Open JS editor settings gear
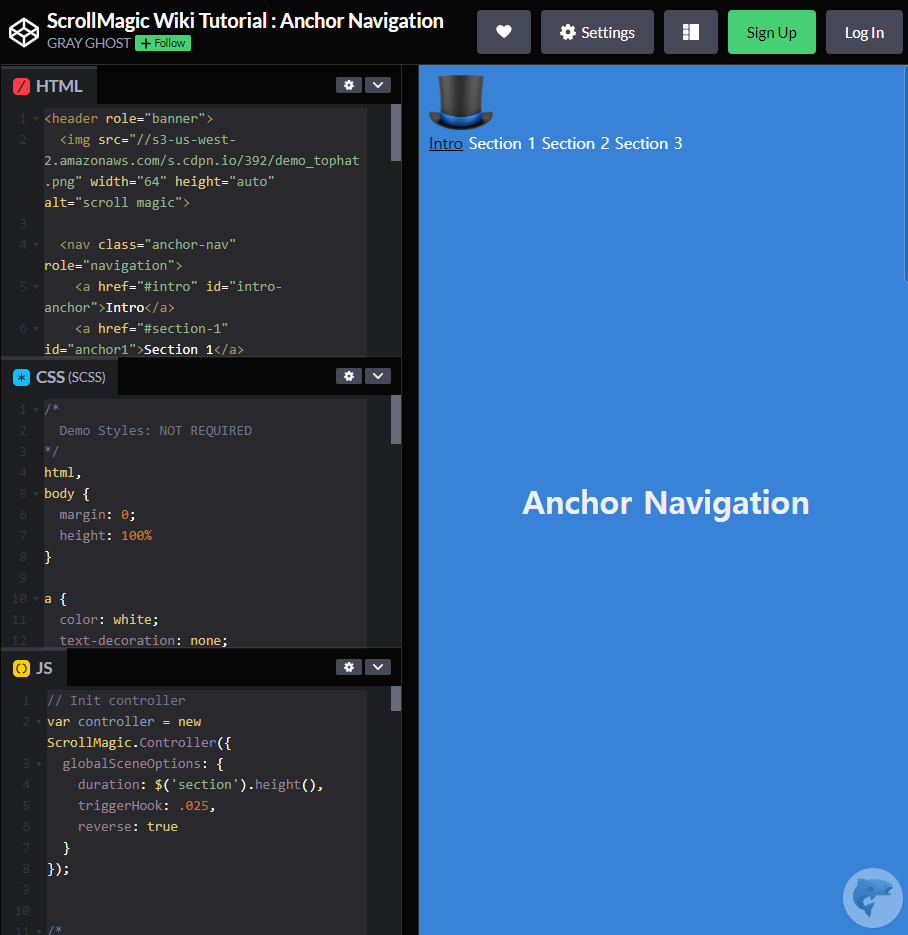 click(349, 667)
